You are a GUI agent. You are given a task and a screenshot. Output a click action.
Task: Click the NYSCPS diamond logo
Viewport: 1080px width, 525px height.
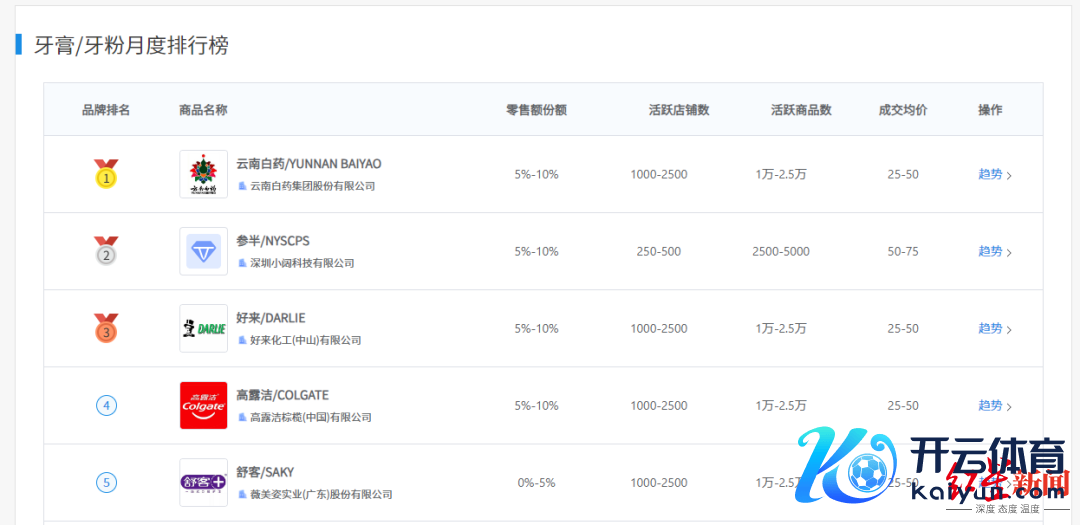(204, 251)
